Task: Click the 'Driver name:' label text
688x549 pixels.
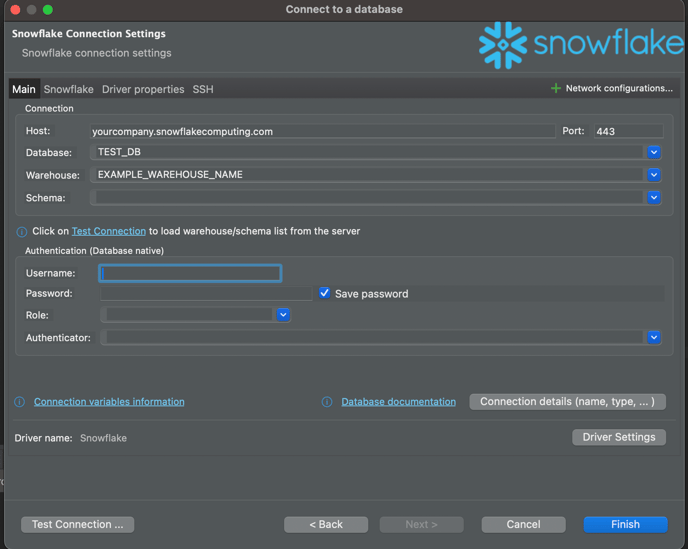Action: 43,438
